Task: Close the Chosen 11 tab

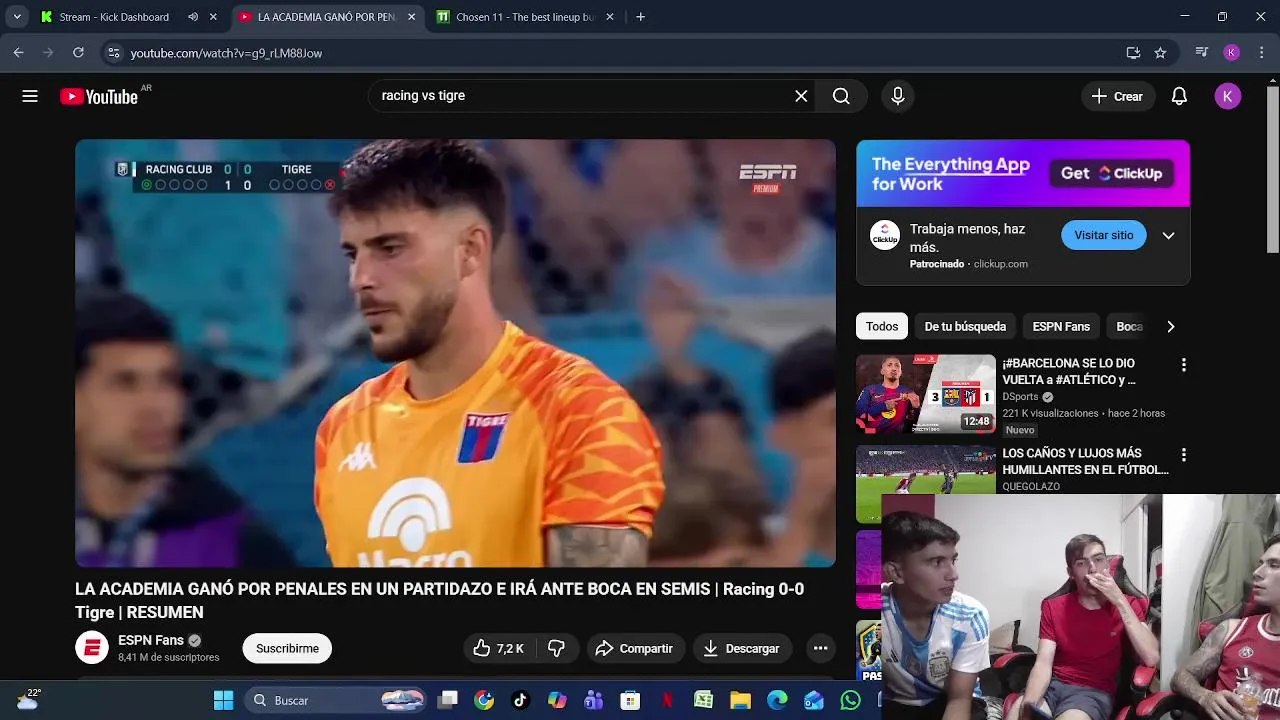Action: 611,17
